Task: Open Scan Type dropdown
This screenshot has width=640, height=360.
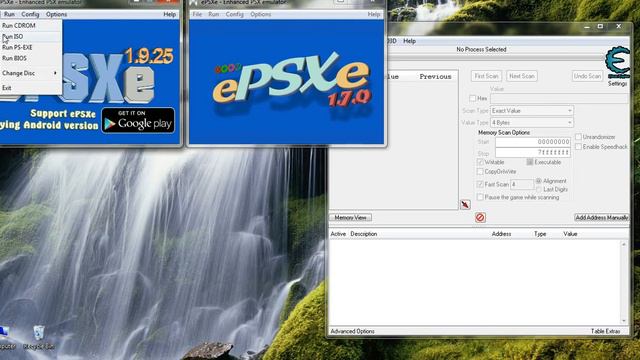Action: point(532,111)
